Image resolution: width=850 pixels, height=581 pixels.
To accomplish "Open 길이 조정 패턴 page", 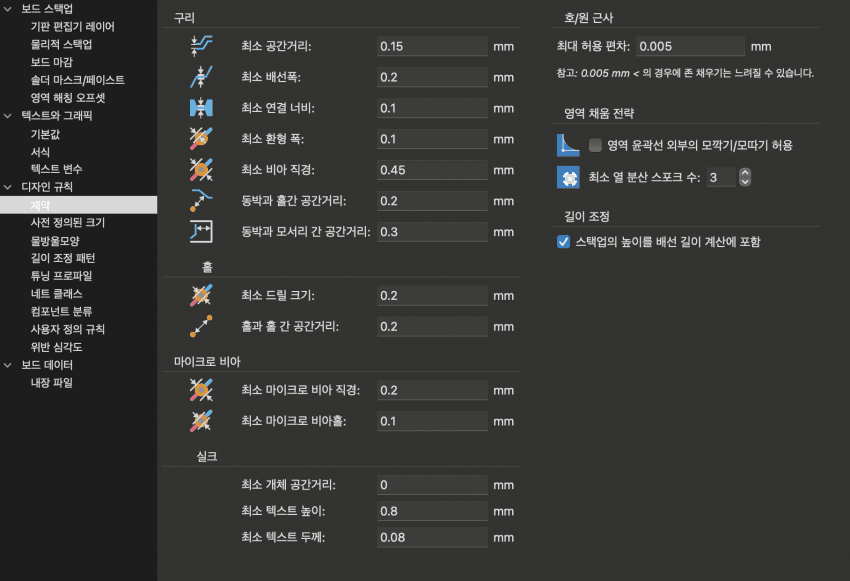I will 63,258.
